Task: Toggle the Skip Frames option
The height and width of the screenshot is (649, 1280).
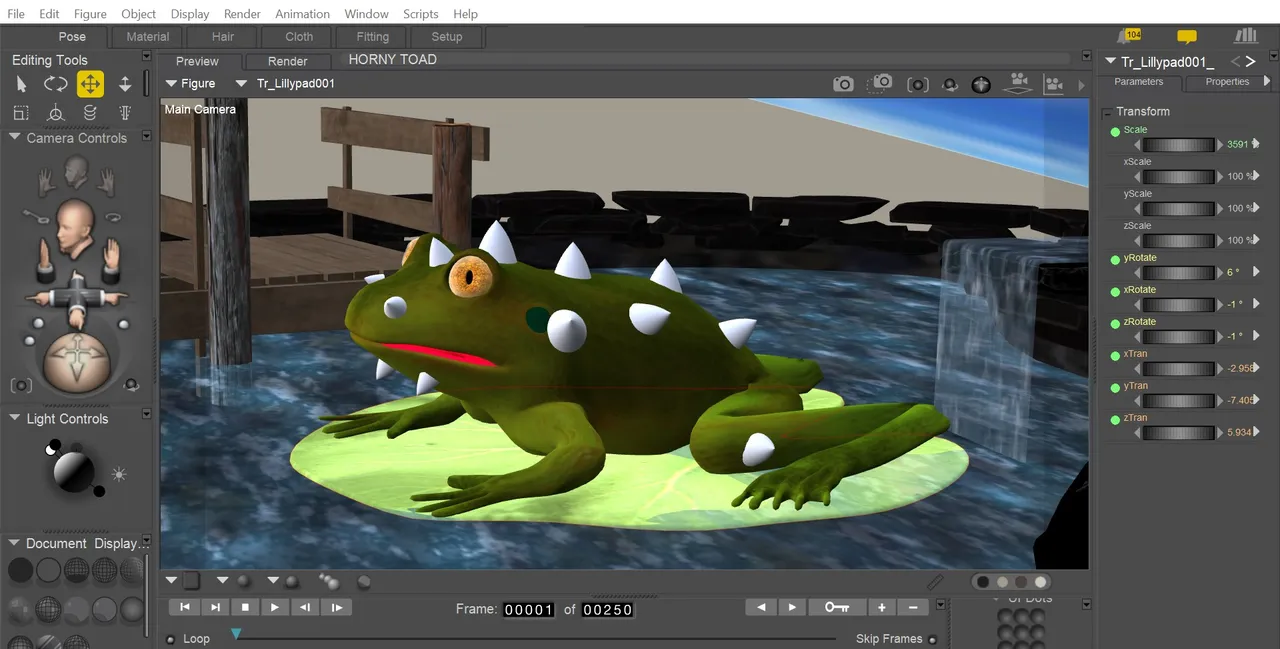Action: click(x=933, y=639)
